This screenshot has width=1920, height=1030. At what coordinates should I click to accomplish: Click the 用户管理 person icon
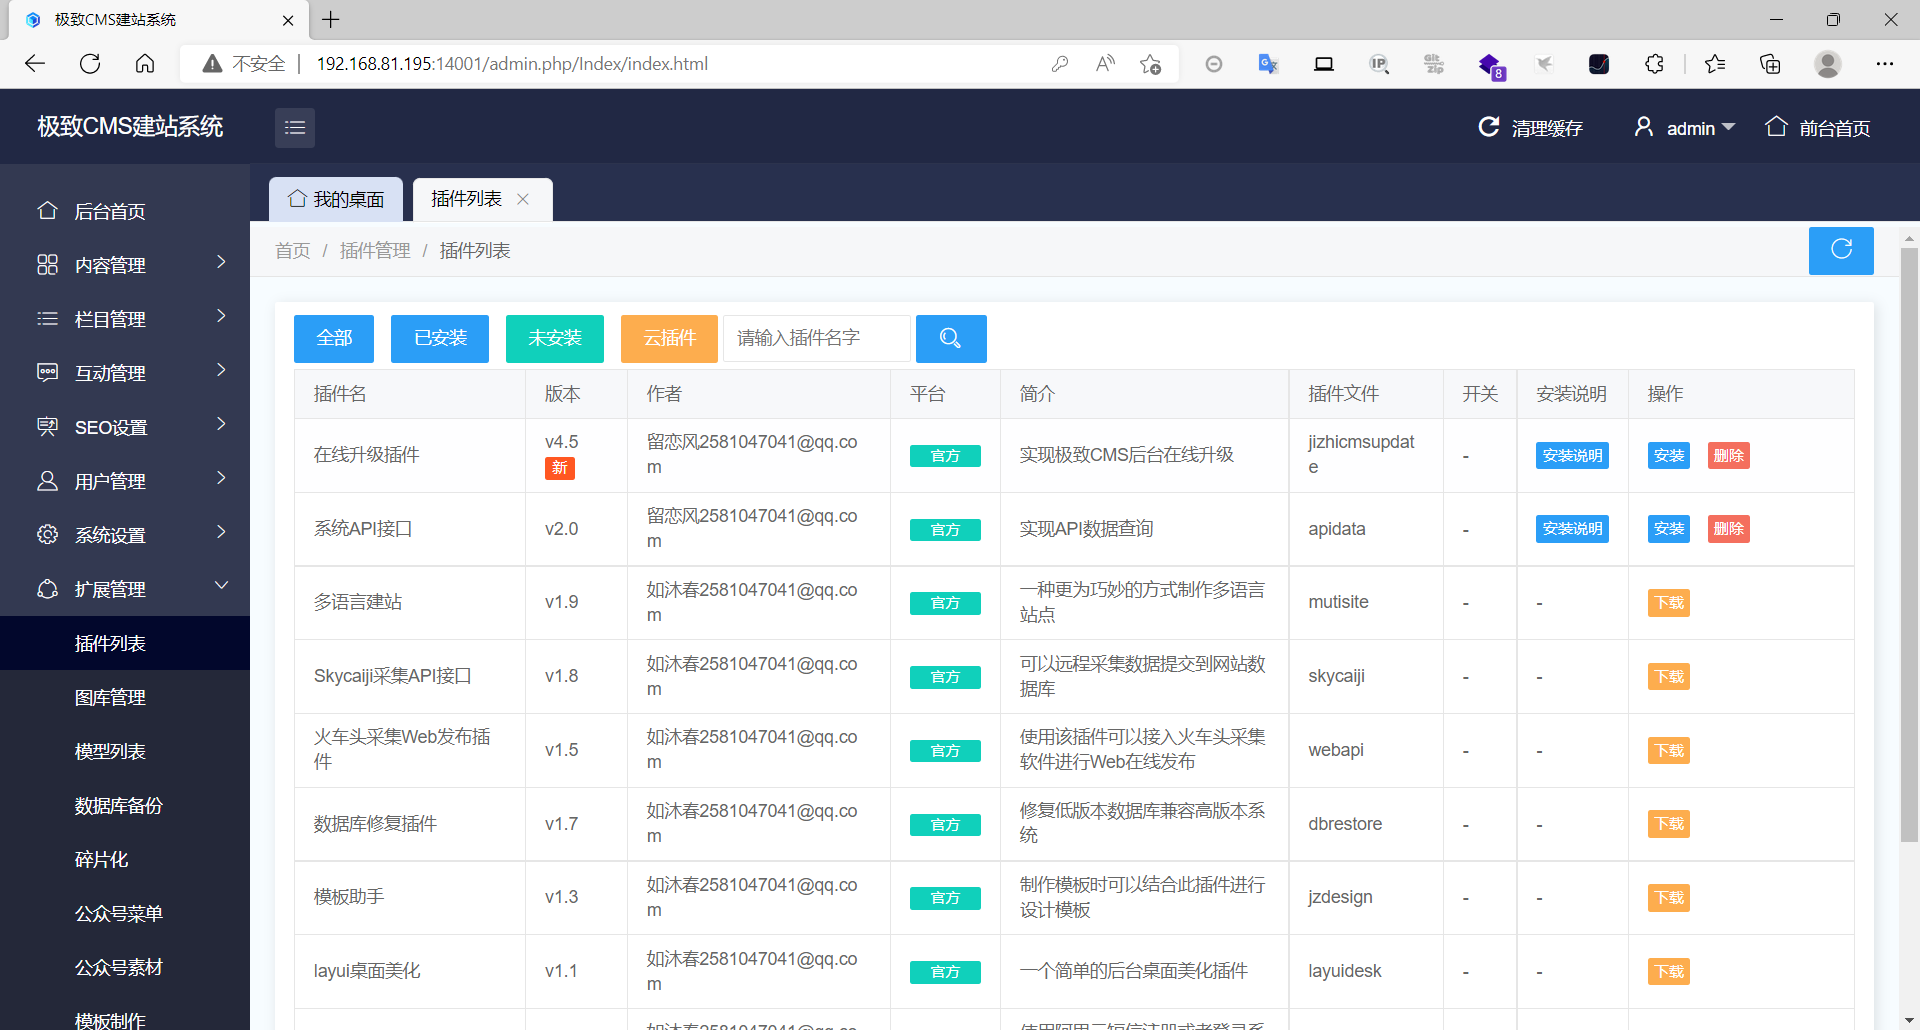pyautogui.click(x=47, y=481)
